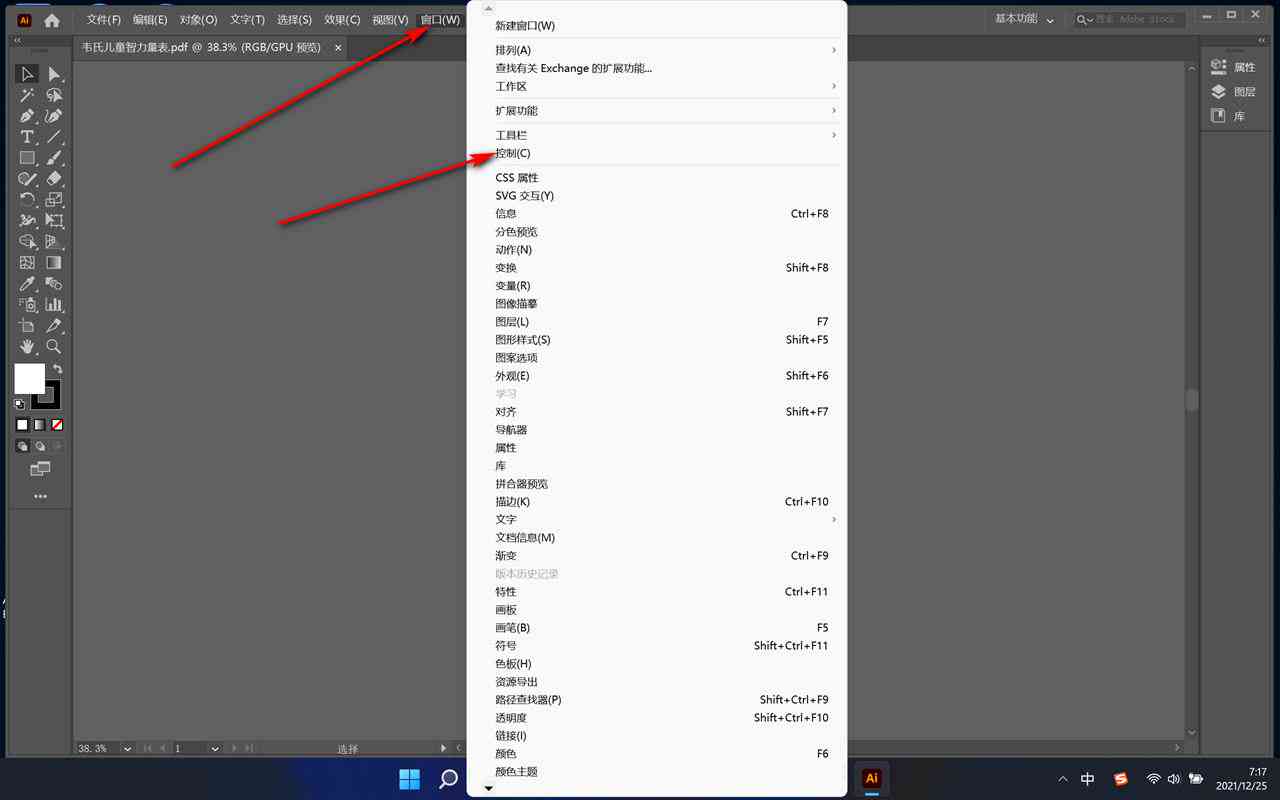The image size is (1280, 800).
Task: Select the Paintbrush tool
Action: tap(54, 158)
